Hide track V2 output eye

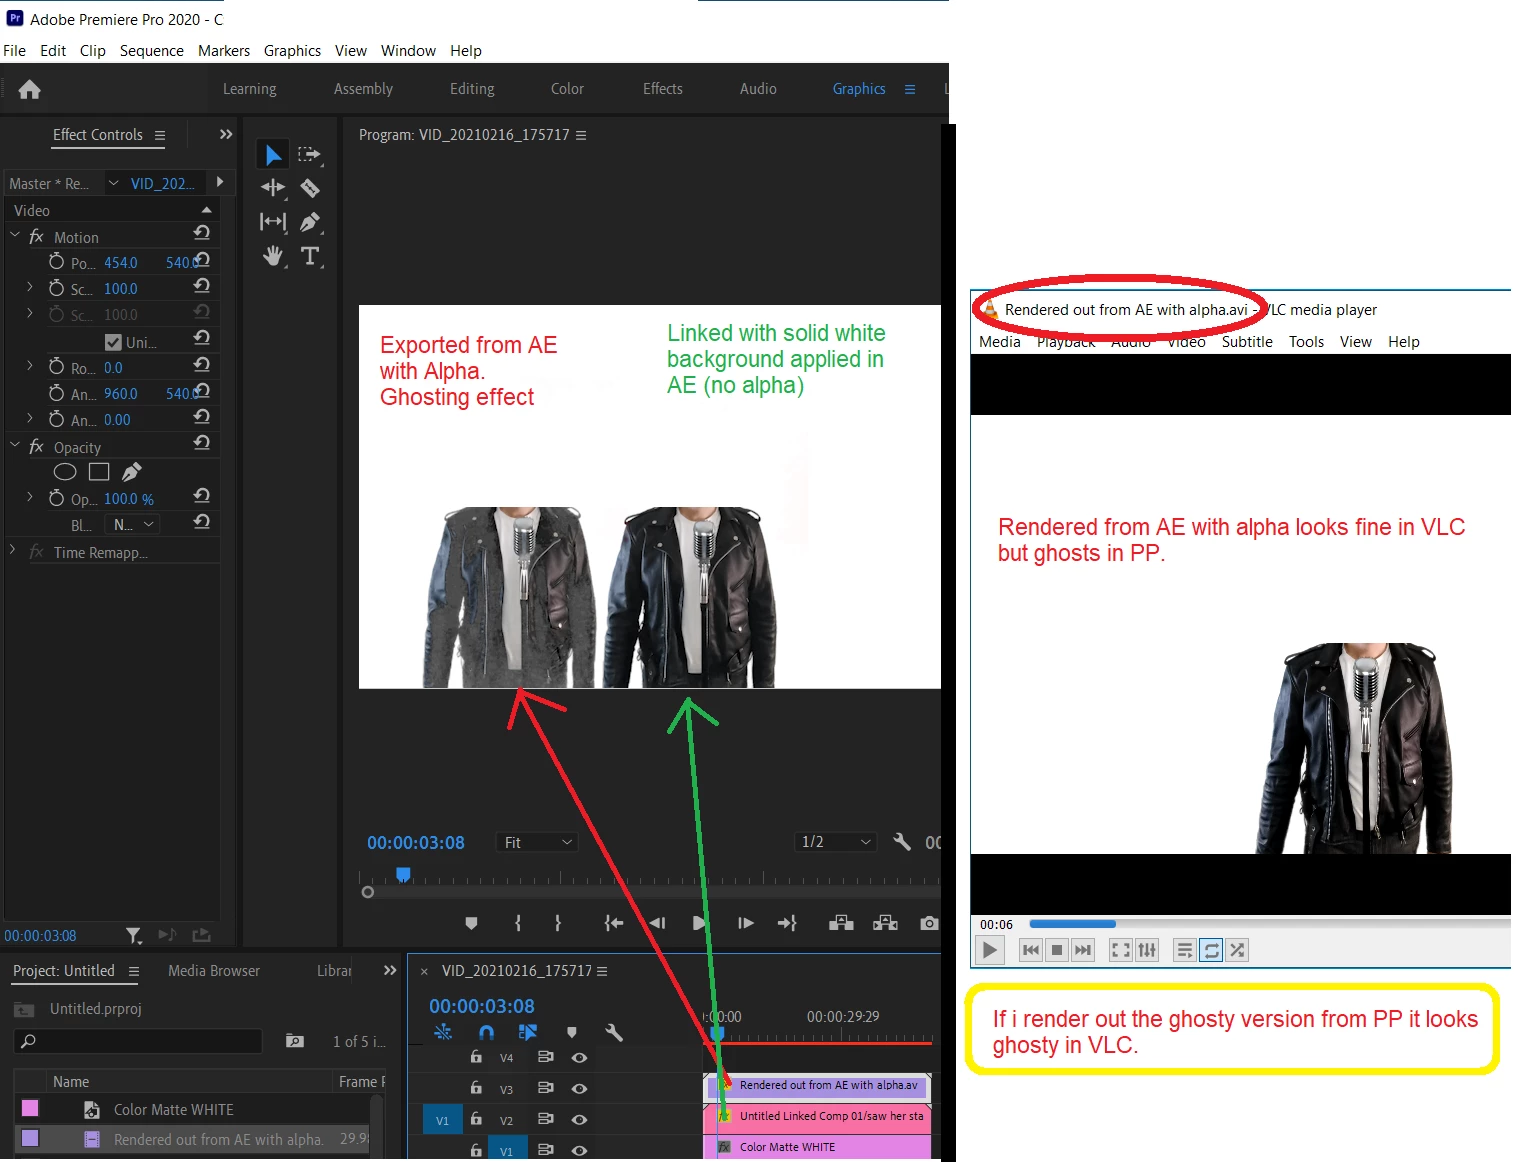[x=579, y=1120]
